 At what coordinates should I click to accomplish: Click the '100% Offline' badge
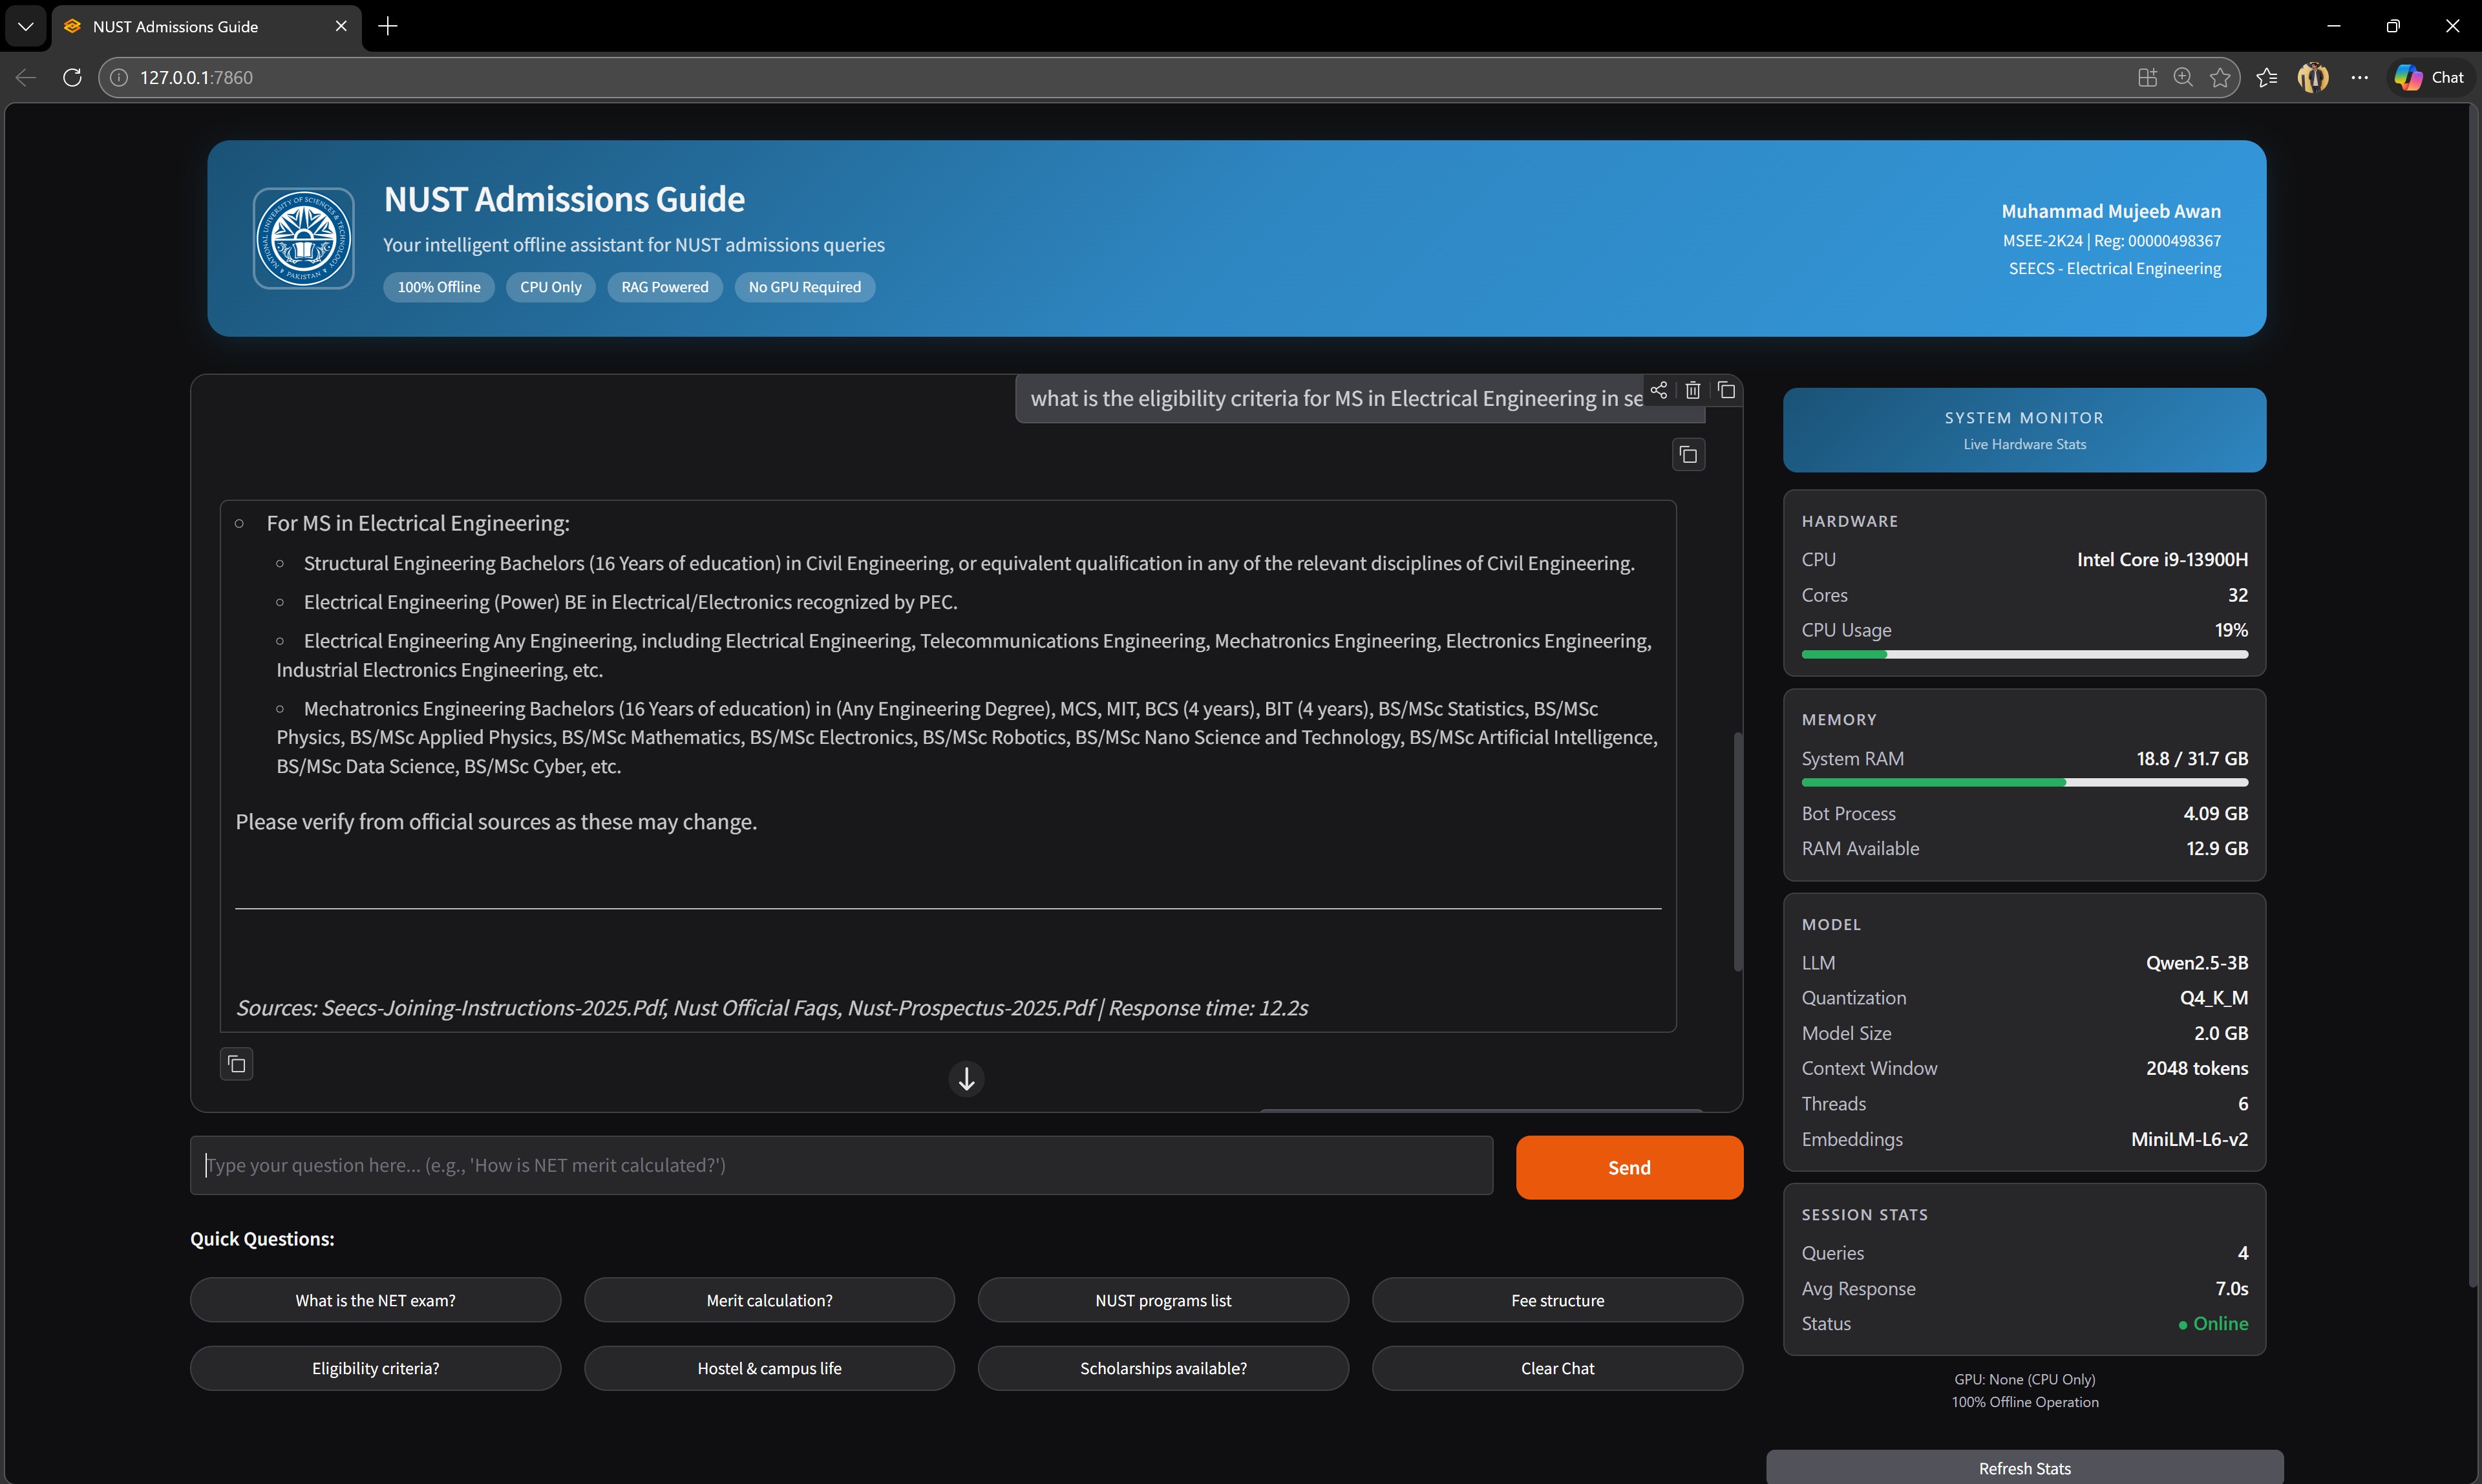pos(439,287)
